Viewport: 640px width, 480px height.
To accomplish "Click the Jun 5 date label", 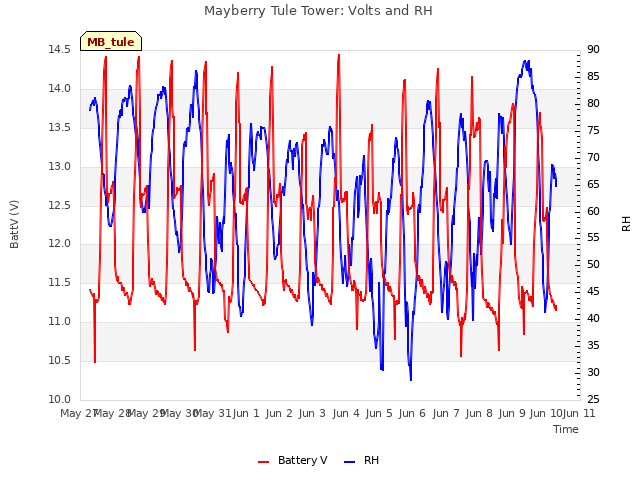I will click(x=379, y=413).
